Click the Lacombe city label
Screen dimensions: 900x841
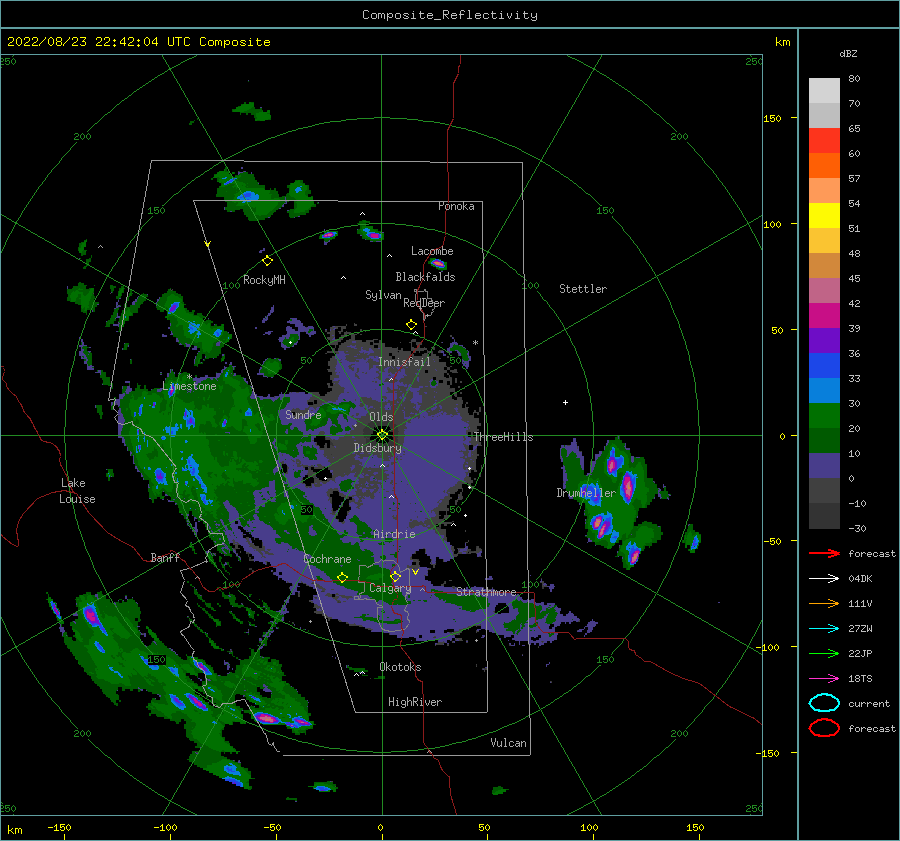[432, 251]
